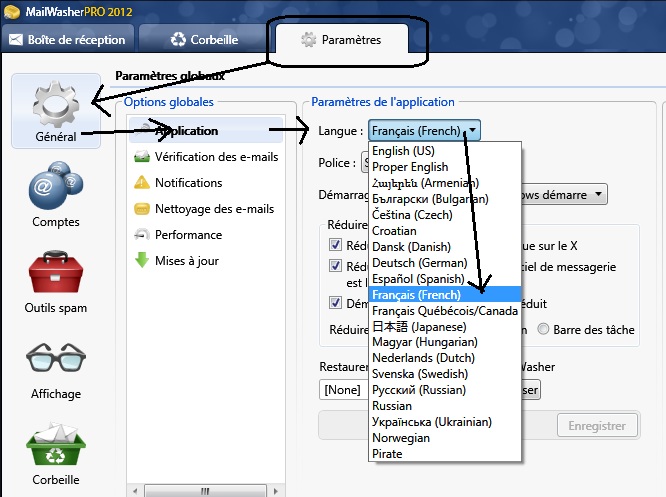Image resolution: width=666 pixels, height=497 pixels.
Task: Choose Български (Bulgarian) language
Action: (445, 199)
